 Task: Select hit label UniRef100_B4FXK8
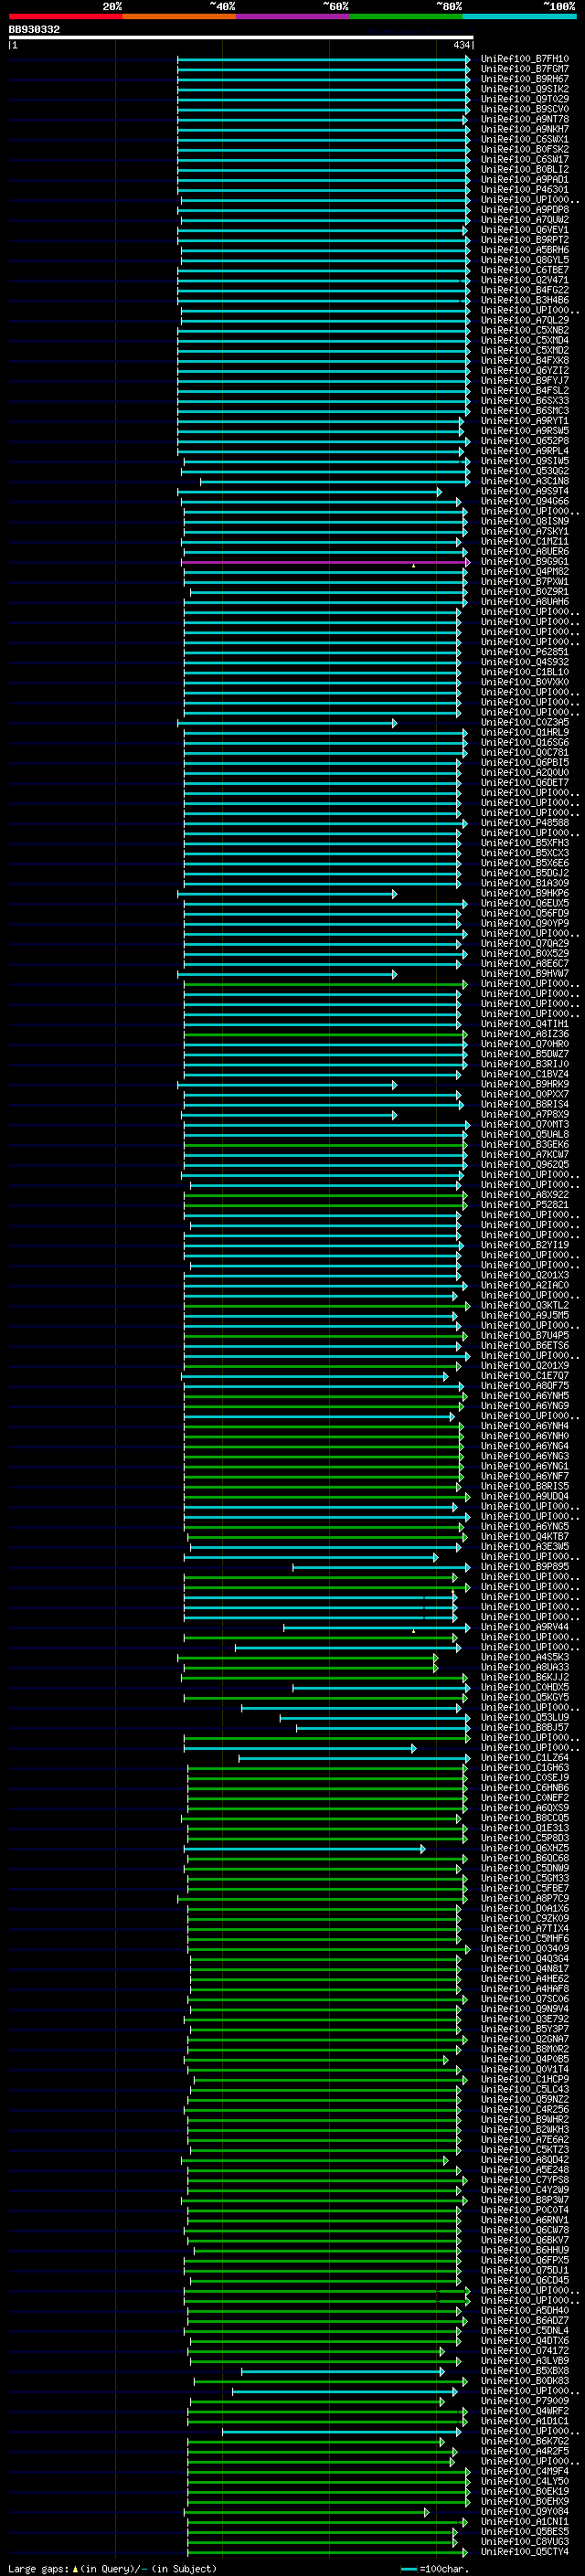[524, 360]
